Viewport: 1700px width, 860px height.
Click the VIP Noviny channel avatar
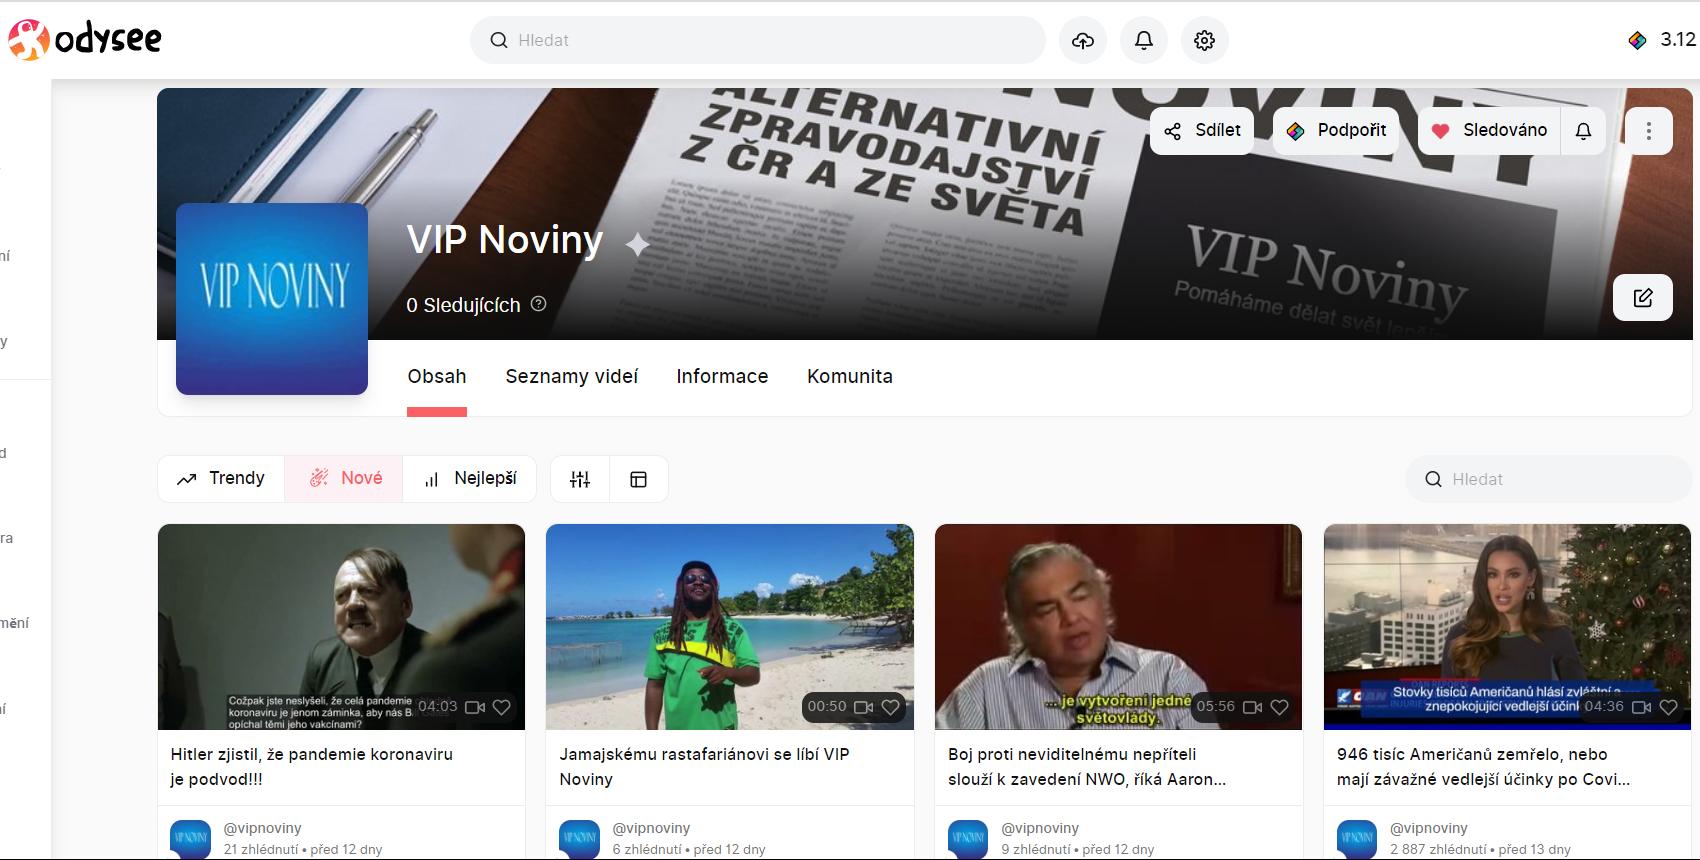pyautogui.click(x=272, y=299)
